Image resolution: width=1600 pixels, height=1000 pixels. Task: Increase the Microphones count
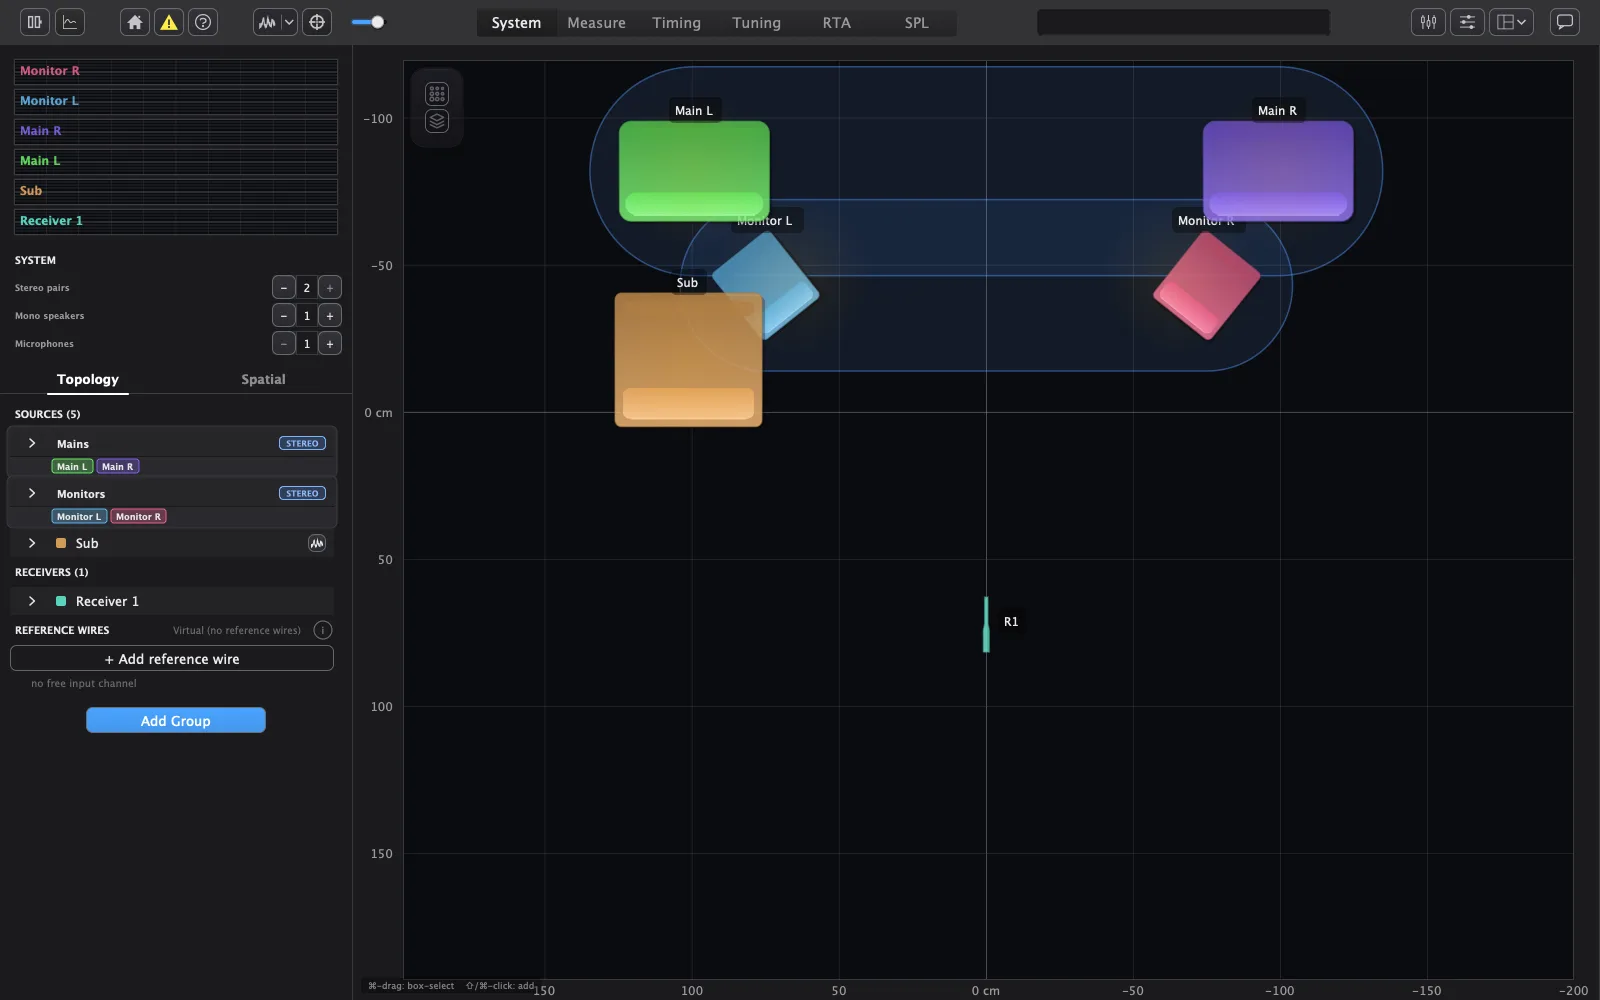330,344
